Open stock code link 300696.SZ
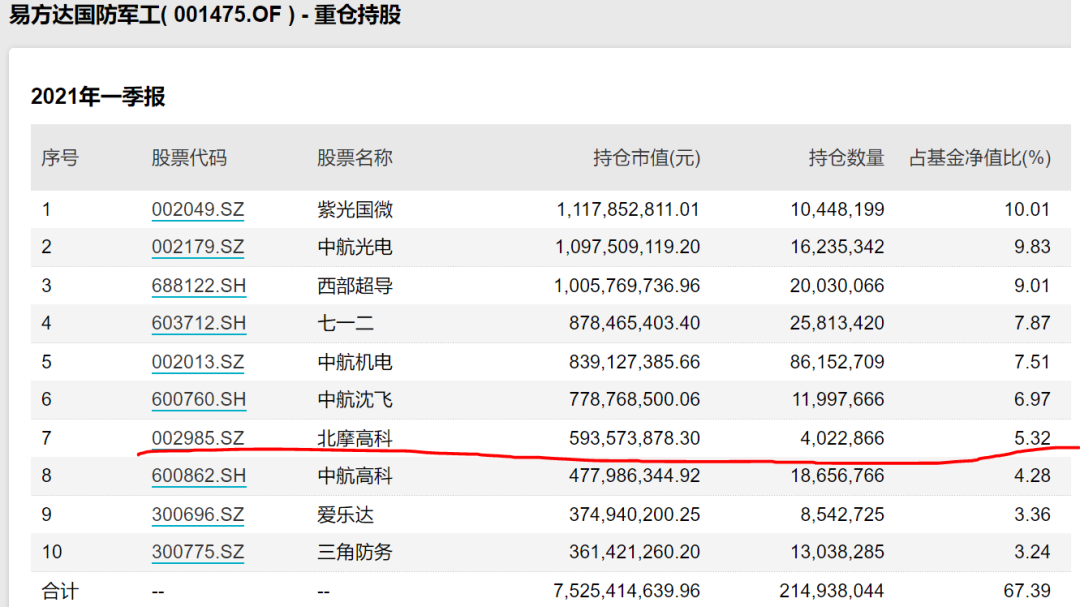The image size is (1080, 607). 198,515
